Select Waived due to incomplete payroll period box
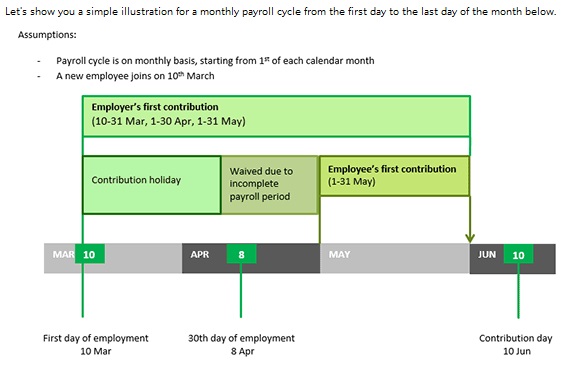 (x=270, y=185)
